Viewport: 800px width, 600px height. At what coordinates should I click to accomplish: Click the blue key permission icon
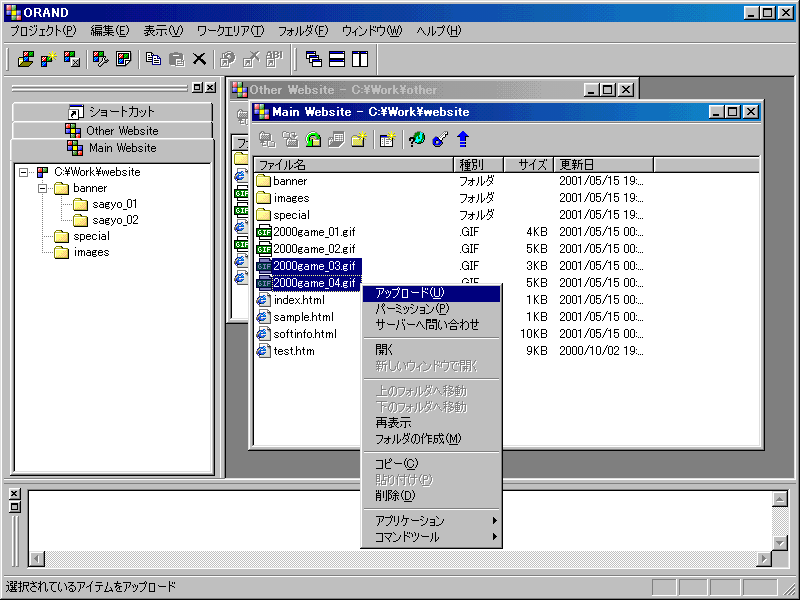click(440, 139)
